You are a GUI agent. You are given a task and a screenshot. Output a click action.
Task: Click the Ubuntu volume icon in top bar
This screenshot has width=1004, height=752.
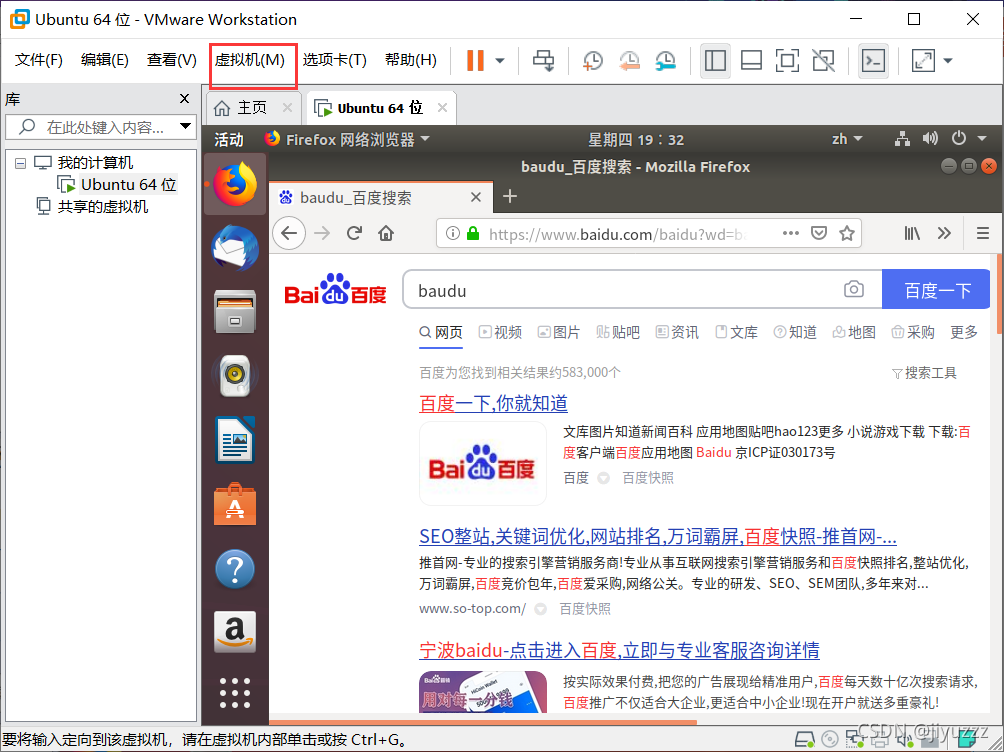(929, 139)
